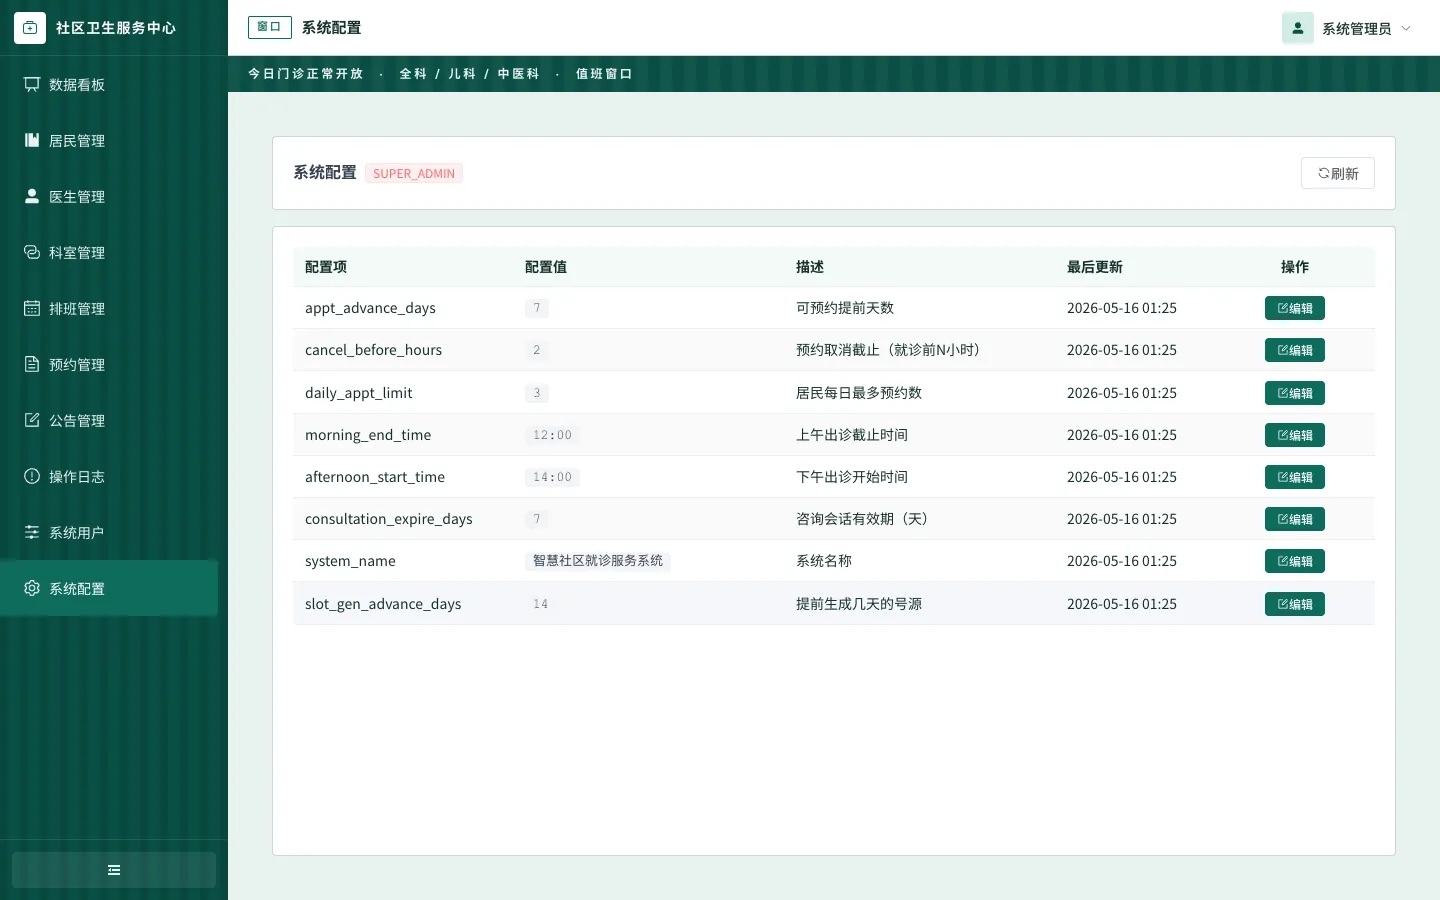This screenshot has width=1440, height=900.
Task: Click the 值班窗口 banner text
Action: (604, 74)
